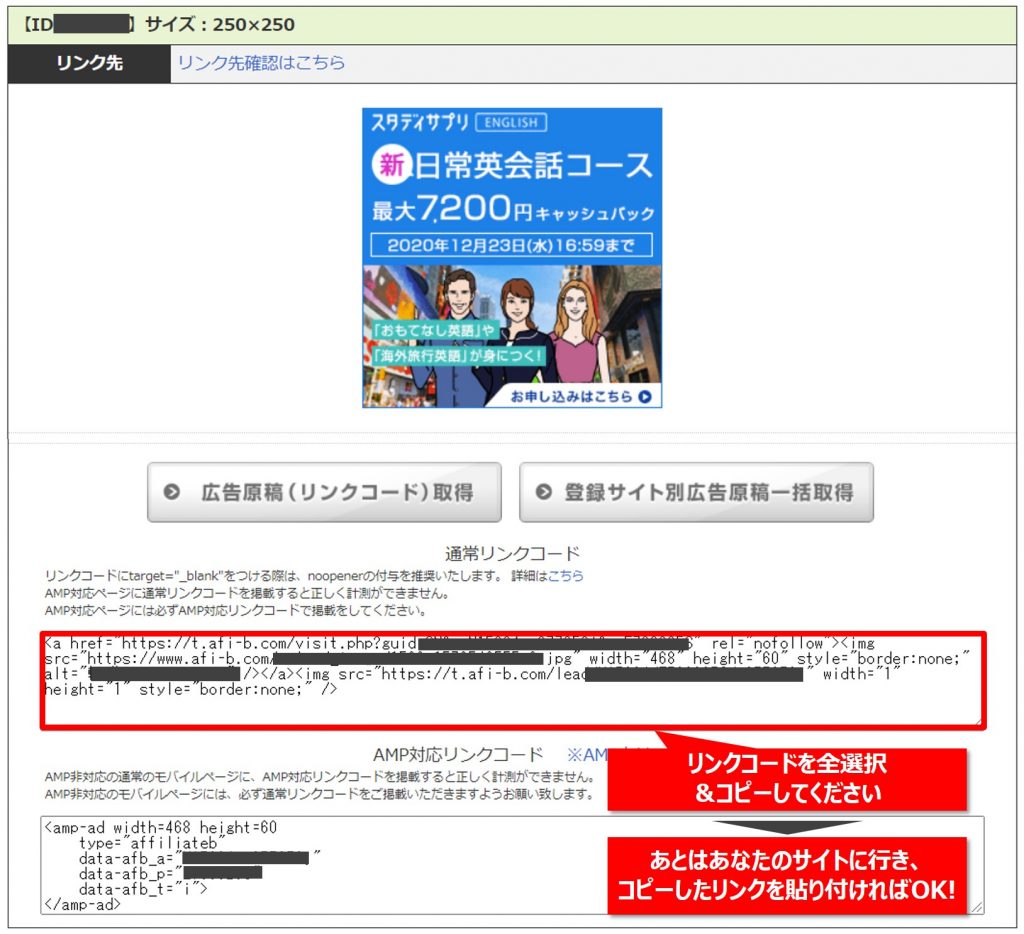
Task: Click the red あとはあなたのサイトに行き callout
Action: click(786, 874)
